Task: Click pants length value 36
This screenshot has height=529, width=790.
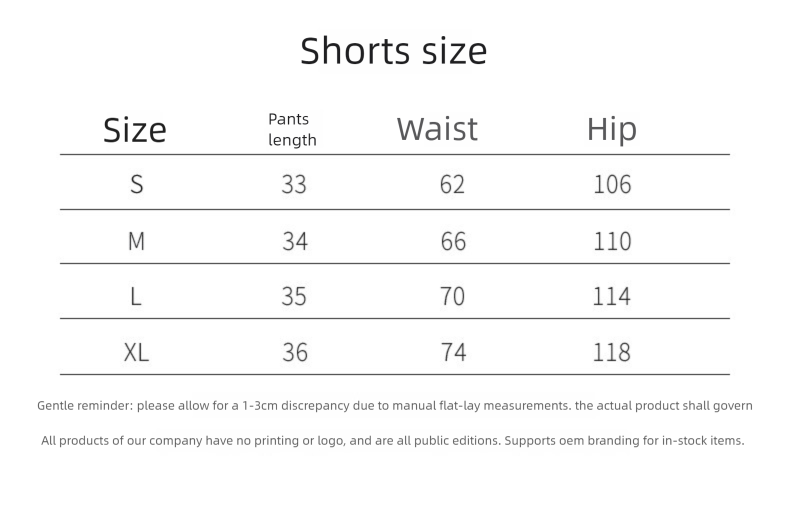Action: tap(294, 352)
